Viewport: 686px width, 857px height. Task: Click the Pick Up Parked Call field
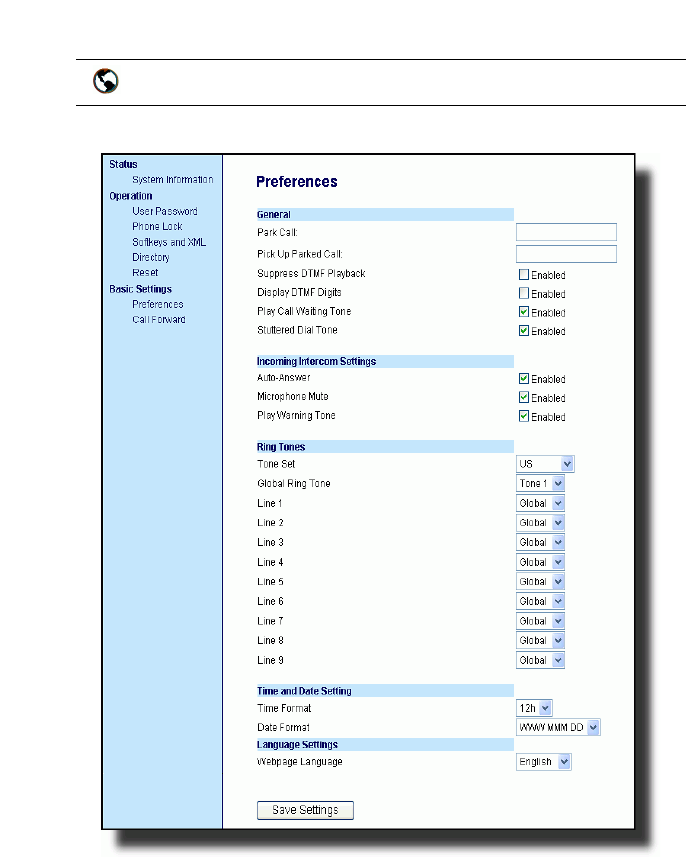coord(566,254)
